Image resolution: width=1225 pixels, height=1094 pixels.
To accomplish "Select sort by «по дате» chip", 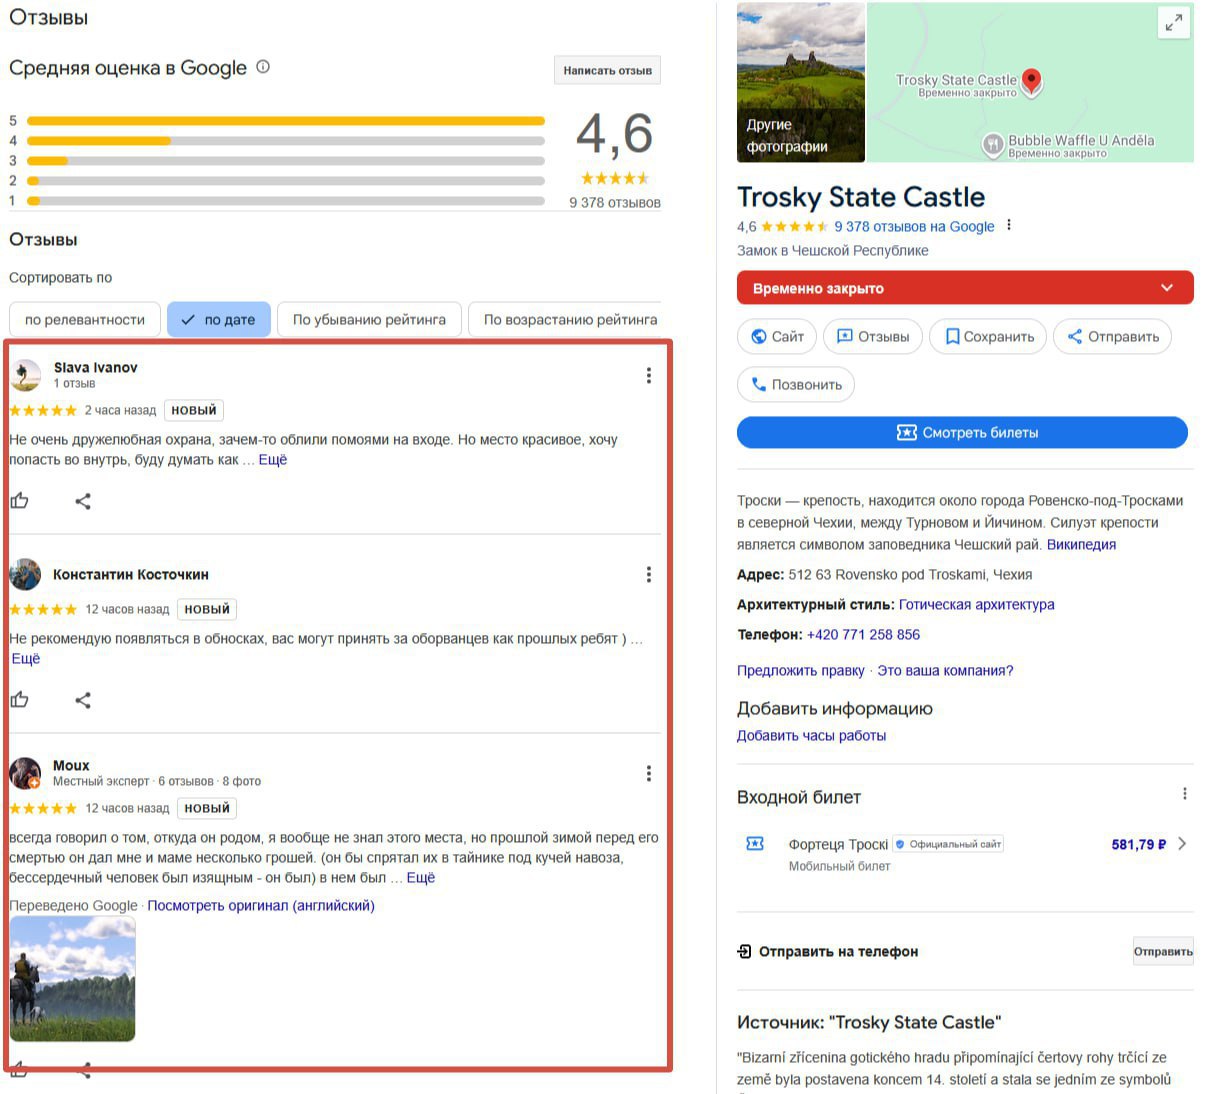I will click(219, 320).
